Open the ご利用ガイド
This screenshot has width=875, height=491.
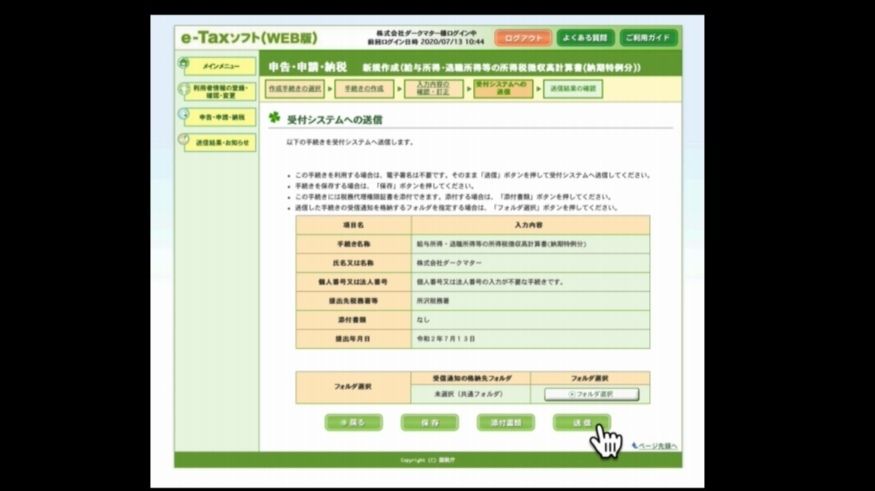(647, 38)
